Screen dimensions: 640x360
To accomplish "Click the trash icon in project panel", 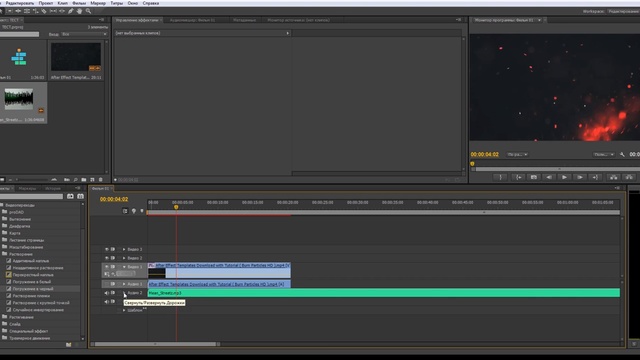I will (101, 180).
